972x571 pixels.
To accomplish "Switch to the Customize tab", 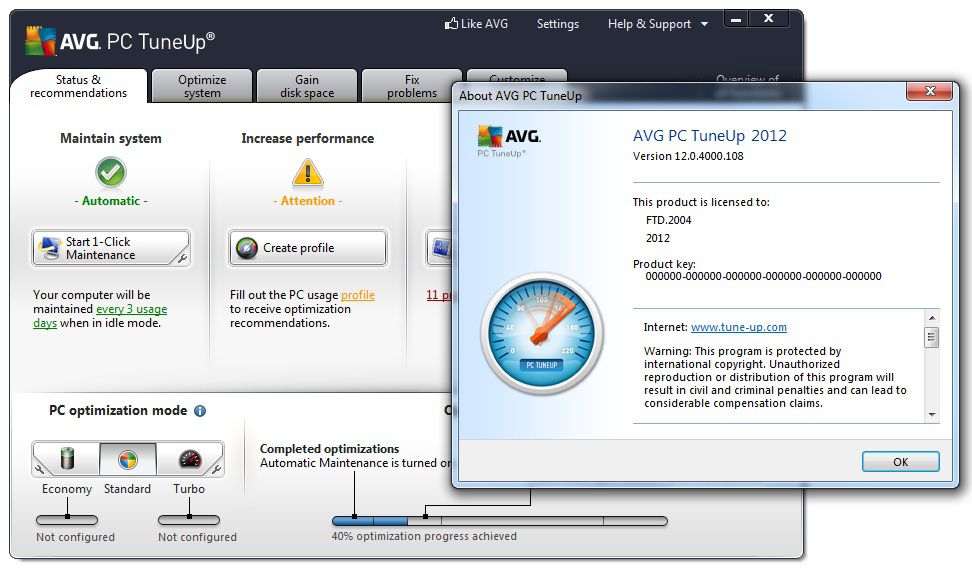I will pyautogui.click(x=517, y=76).
